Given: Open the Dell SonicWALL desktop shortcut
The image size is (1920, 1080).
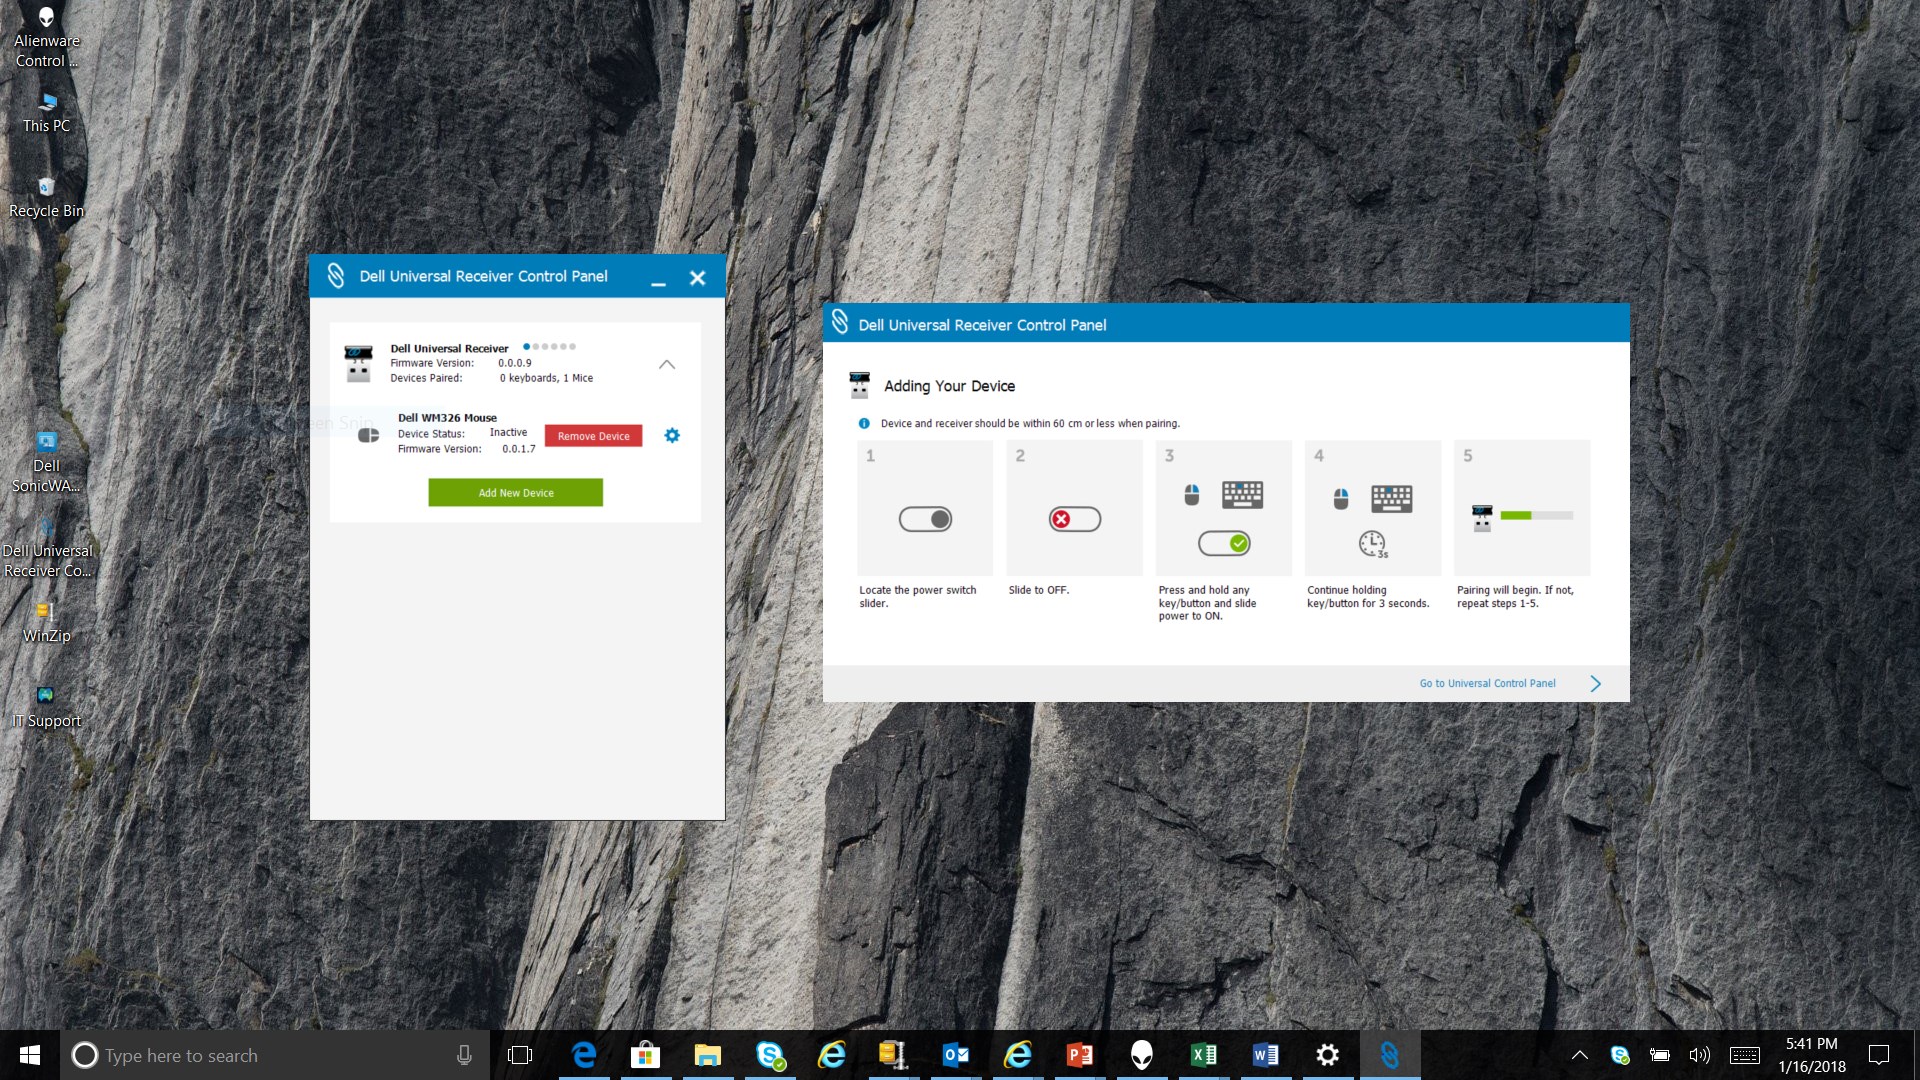Looking at the screenshot, I should pos(46,462).
